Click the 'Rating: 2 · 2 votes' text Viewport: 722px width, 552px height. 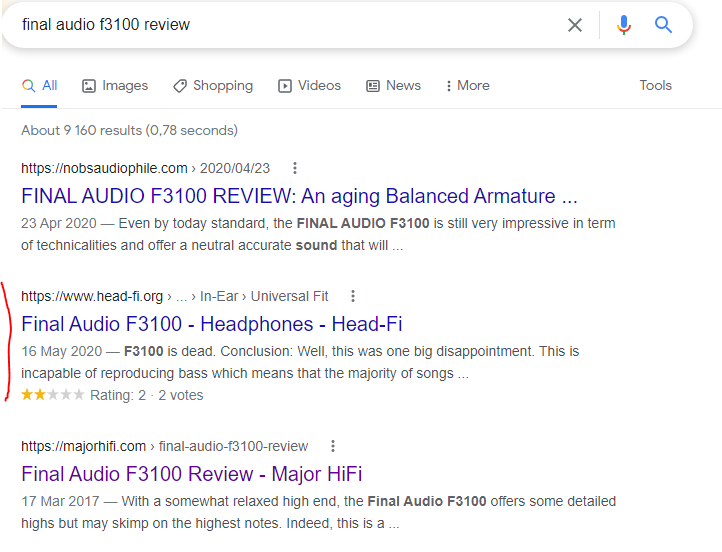pyautogui.click(x=146, y=395)
